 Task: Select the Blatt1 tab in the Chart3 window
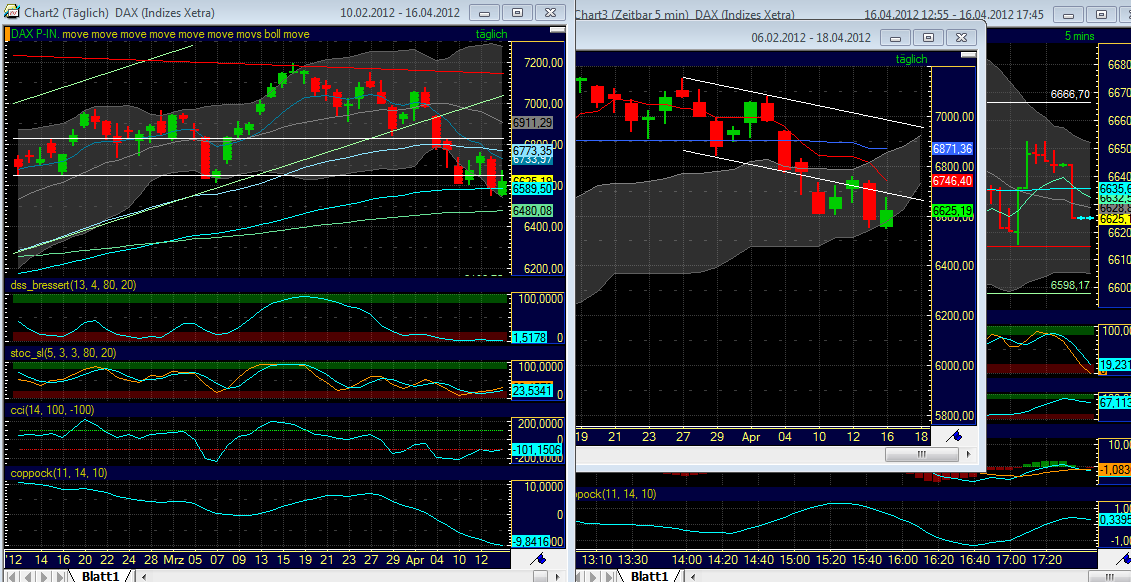[x=650, y=575]
